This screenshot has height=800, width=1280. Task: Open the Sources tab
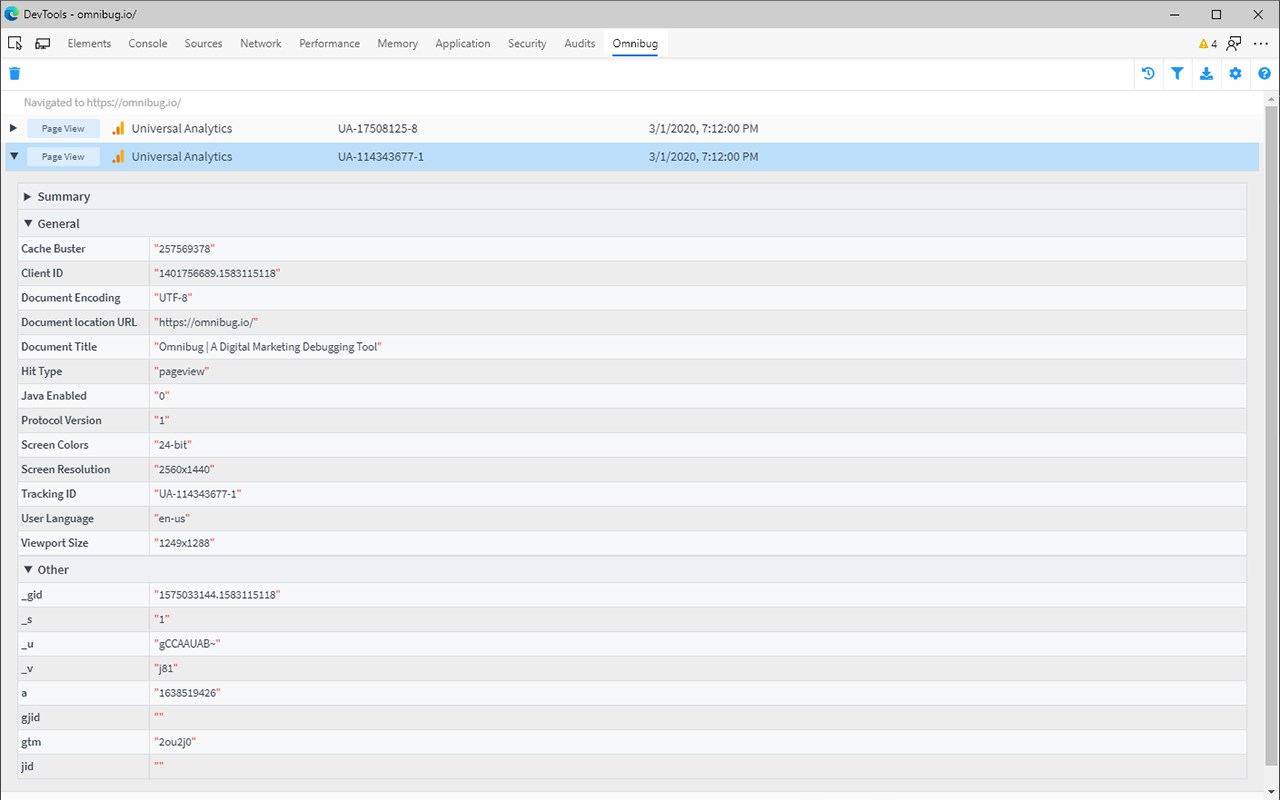click(x=203, y=44)
